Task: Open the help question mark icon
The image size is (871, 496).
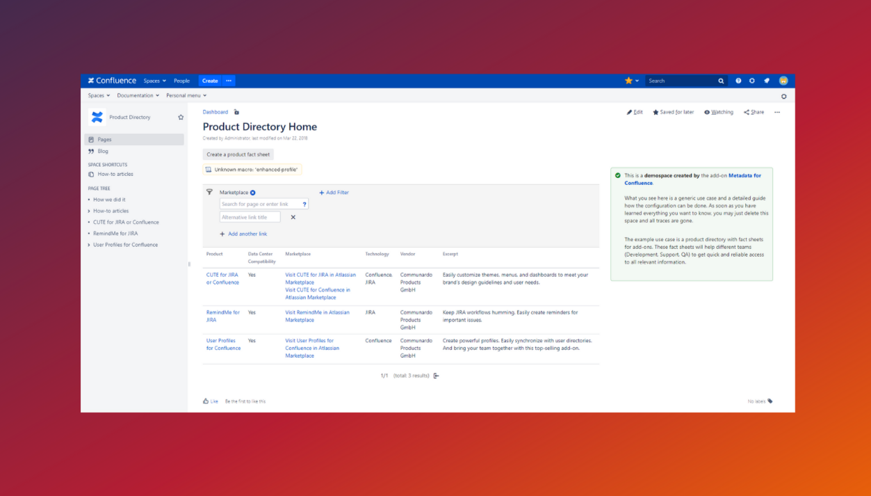Action: (x=738, y=81)
